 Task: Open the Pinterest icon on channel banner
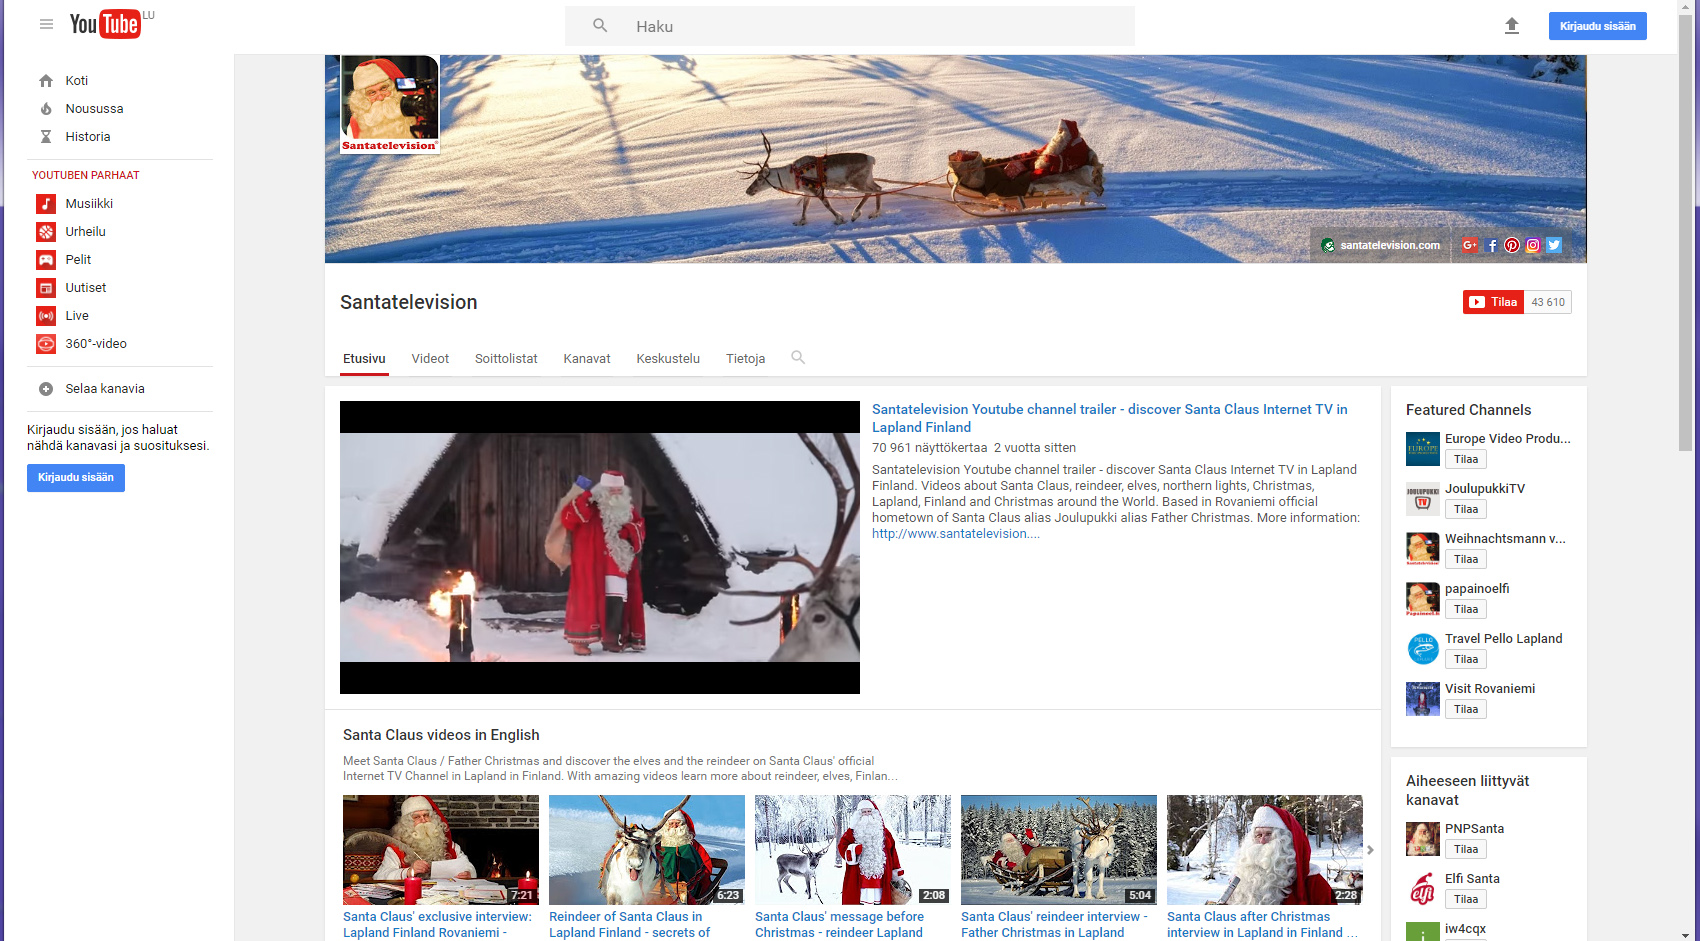[1512, 246]
